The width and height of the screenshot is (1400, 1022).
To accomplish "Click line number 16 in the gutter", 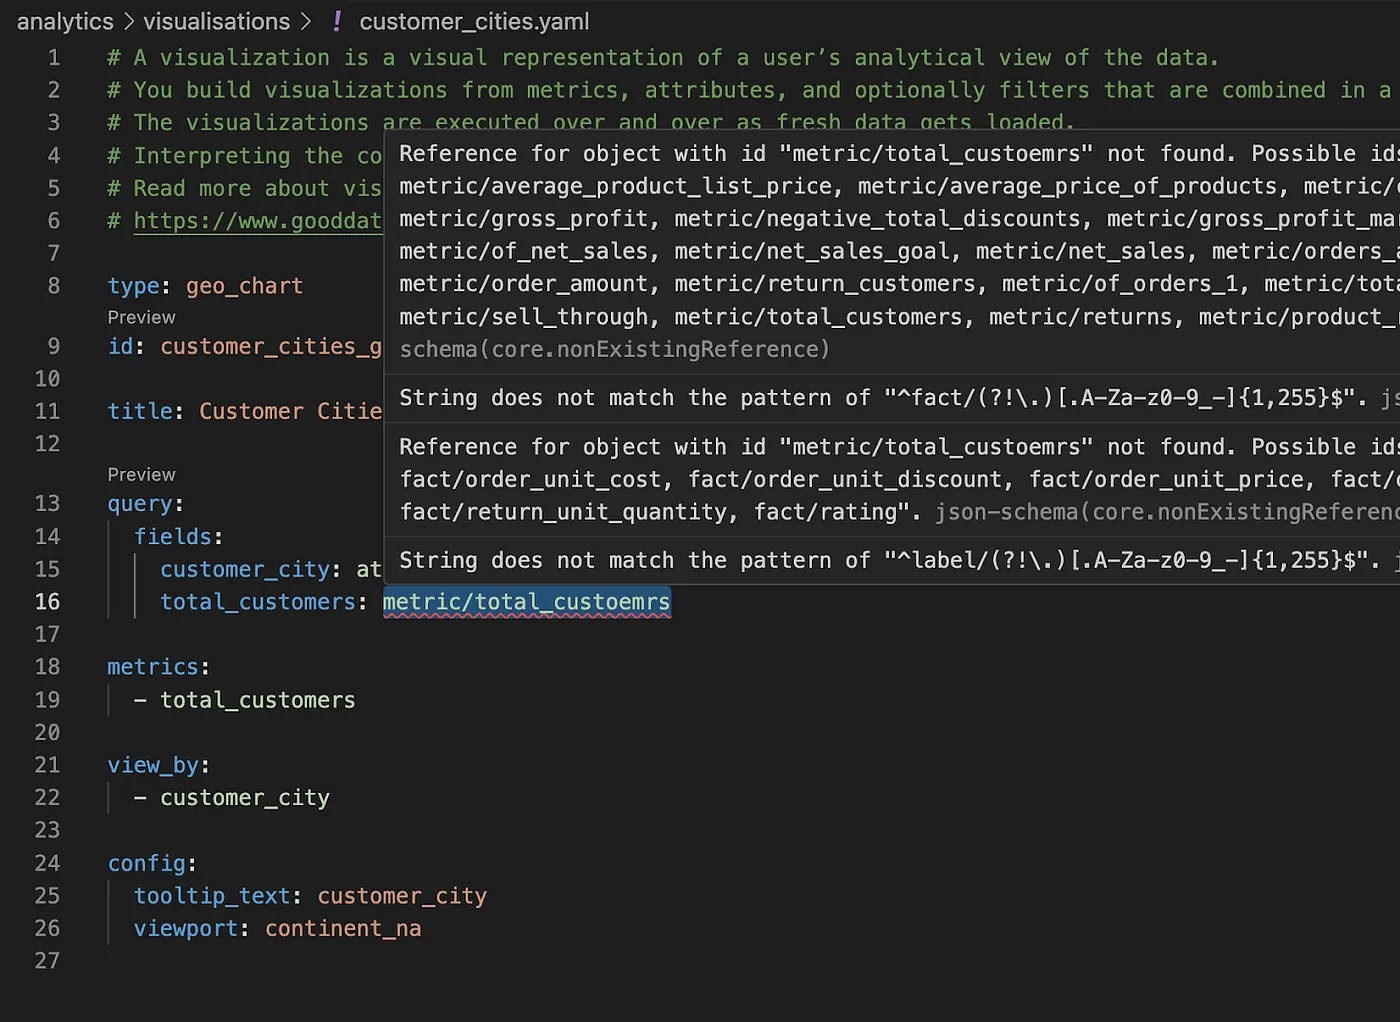I will (x=47, y=602).
